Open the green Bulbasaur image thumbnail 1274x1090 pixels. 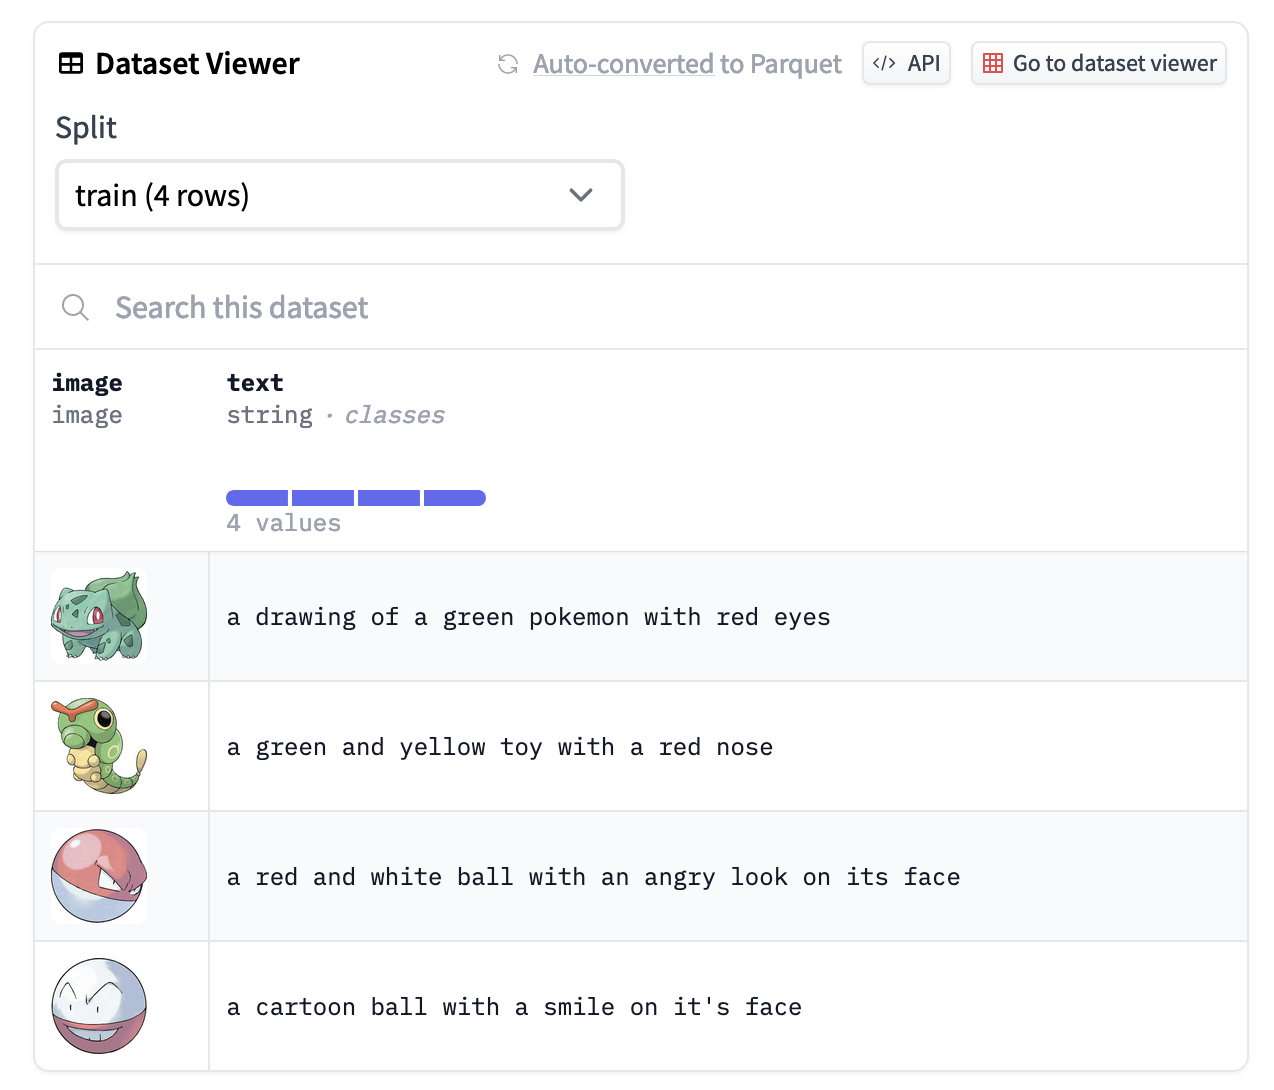coord(99,616)
